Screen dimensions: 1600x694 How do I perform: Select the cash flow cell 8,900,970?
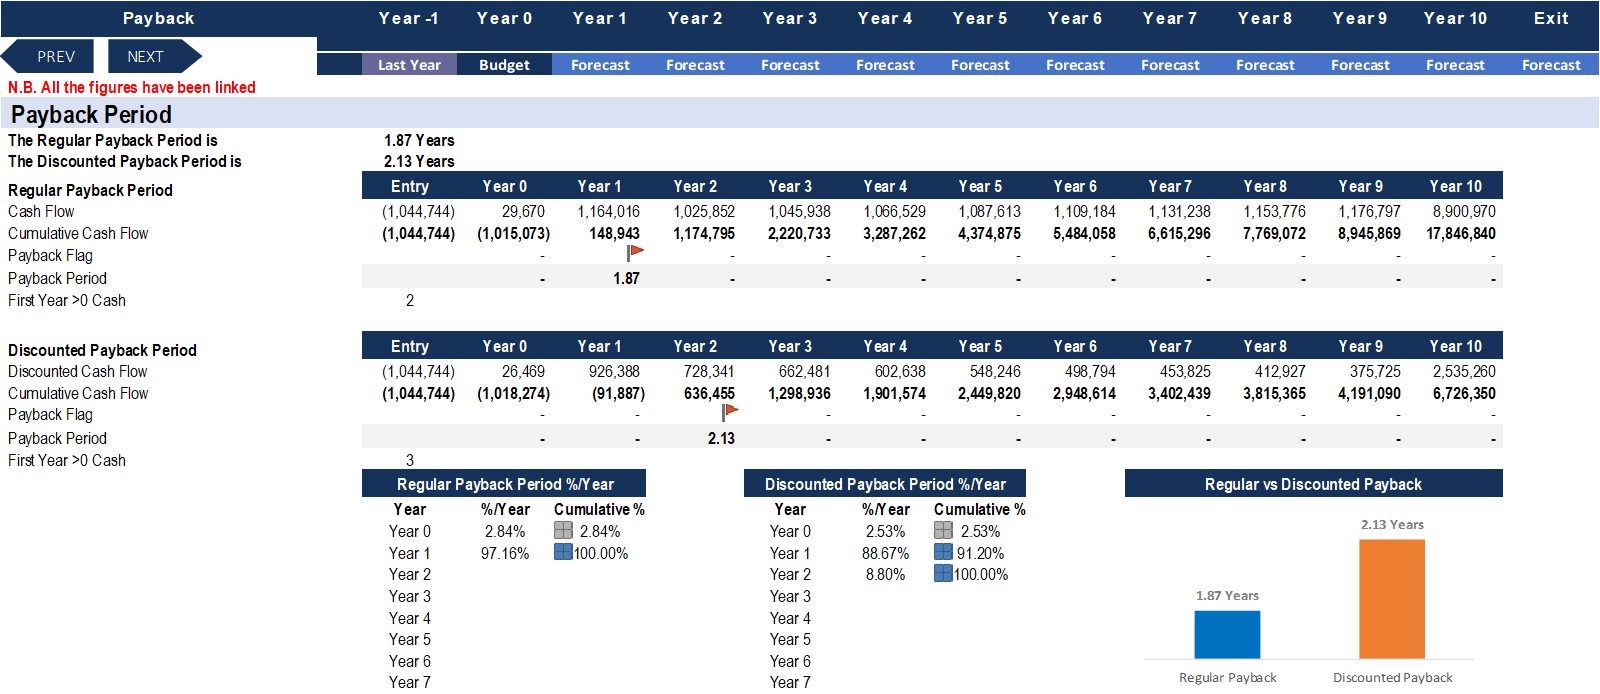(x=1464, y=211)
